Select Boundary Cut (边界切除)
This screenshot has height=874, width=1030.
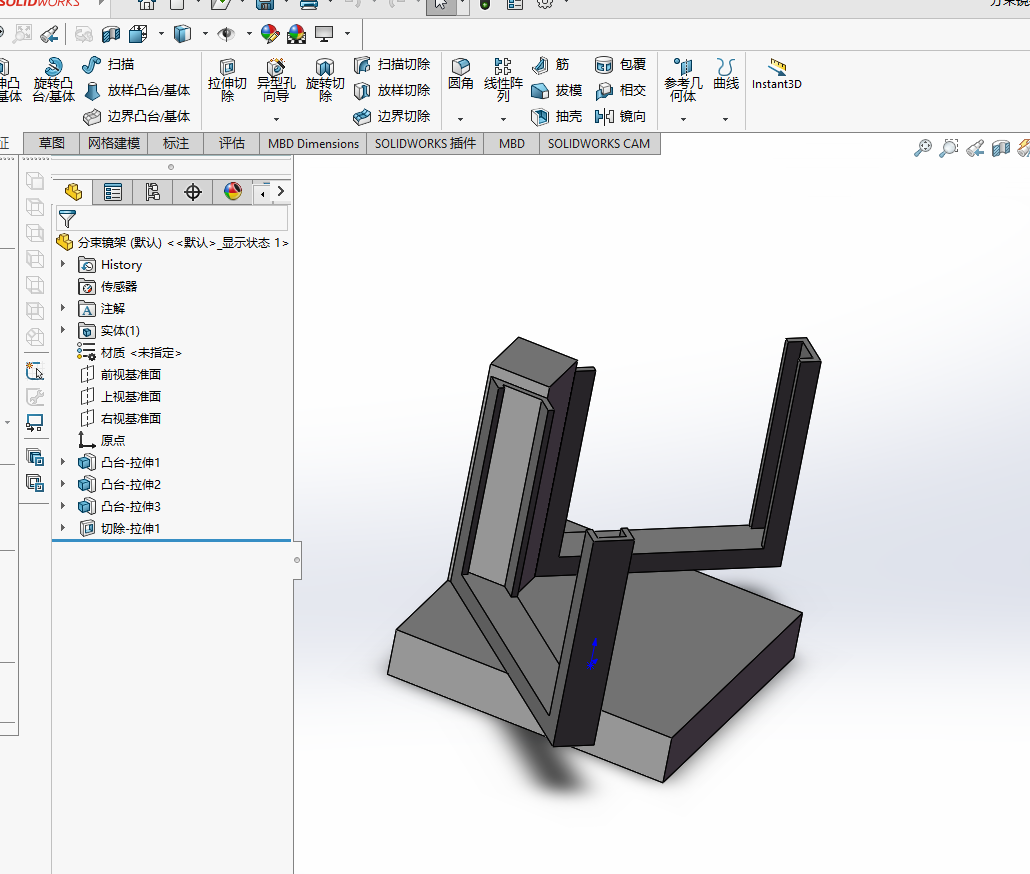tap(392, 116)
